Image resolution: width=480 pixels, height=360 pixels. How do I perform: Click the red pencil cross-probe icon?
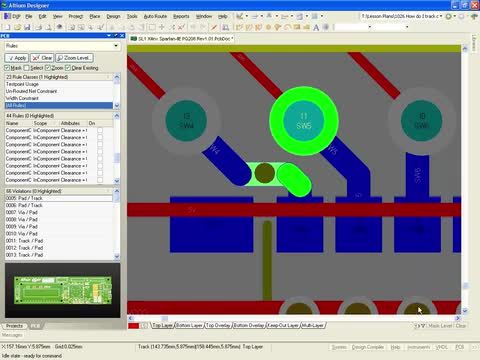(214, 27)
